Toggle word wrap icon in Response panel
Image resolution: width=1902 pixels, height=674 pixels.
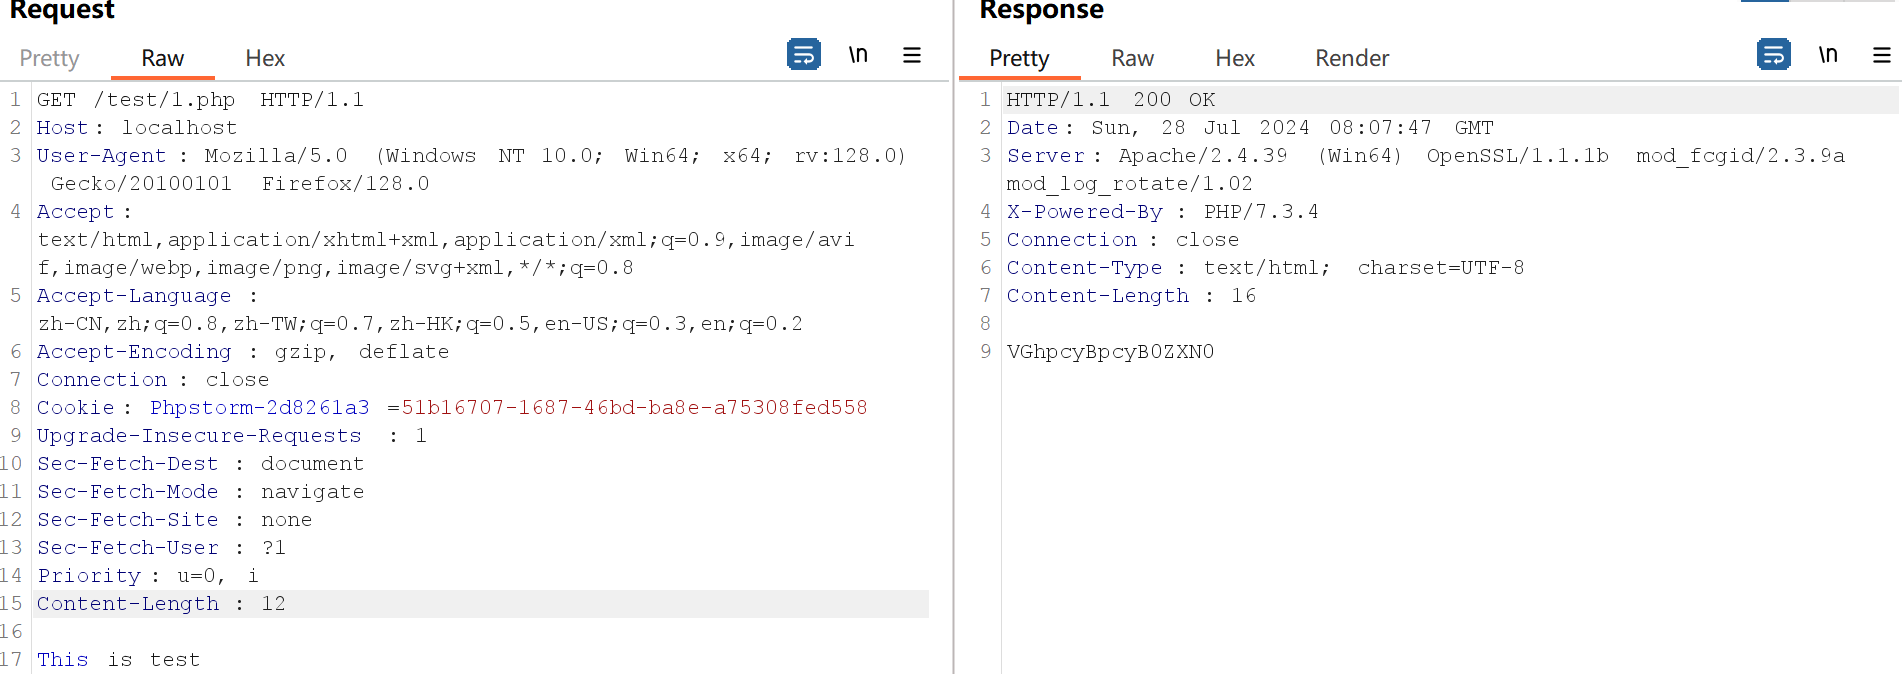tap(1773, 54)
